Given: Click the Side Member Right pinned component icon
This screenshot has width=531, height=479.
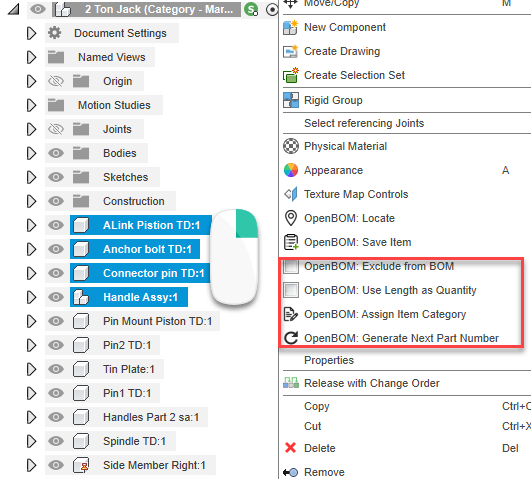Looking at the screenshot, I should pos(81,465).
